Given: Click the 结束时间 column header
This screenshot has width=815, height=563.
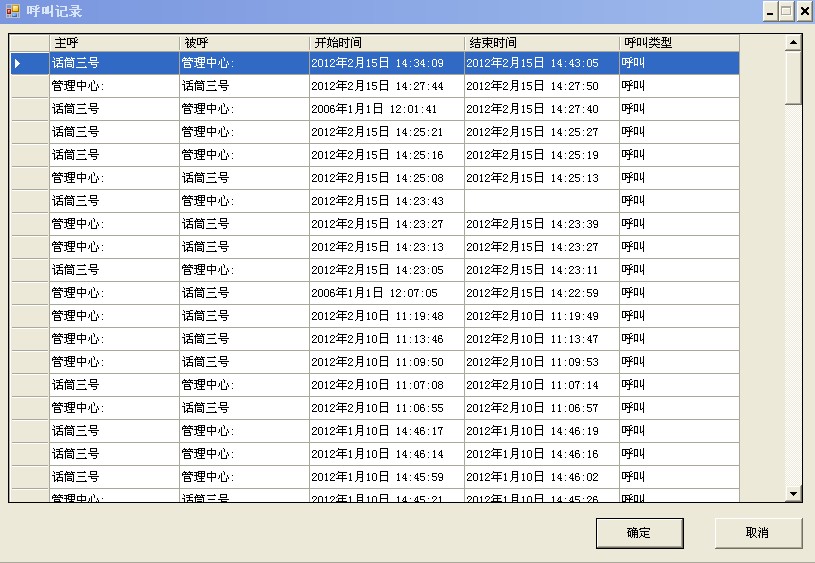Looking at the screenshot, I should coord(541,43).
